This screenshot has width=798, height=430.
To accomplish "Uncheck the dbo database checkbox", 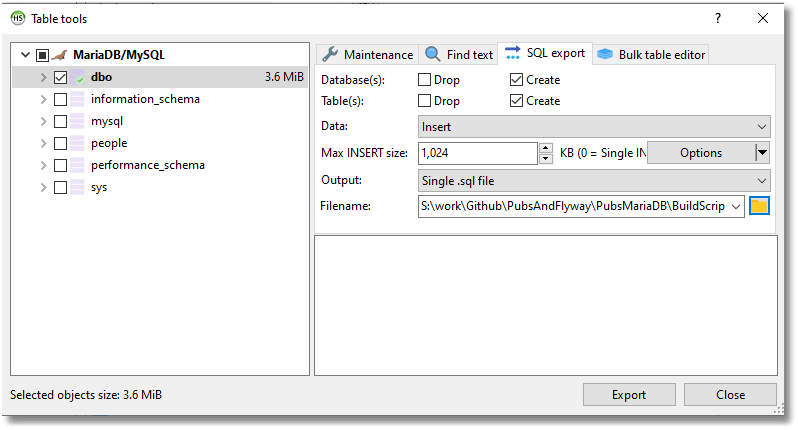I will (61, 77).
